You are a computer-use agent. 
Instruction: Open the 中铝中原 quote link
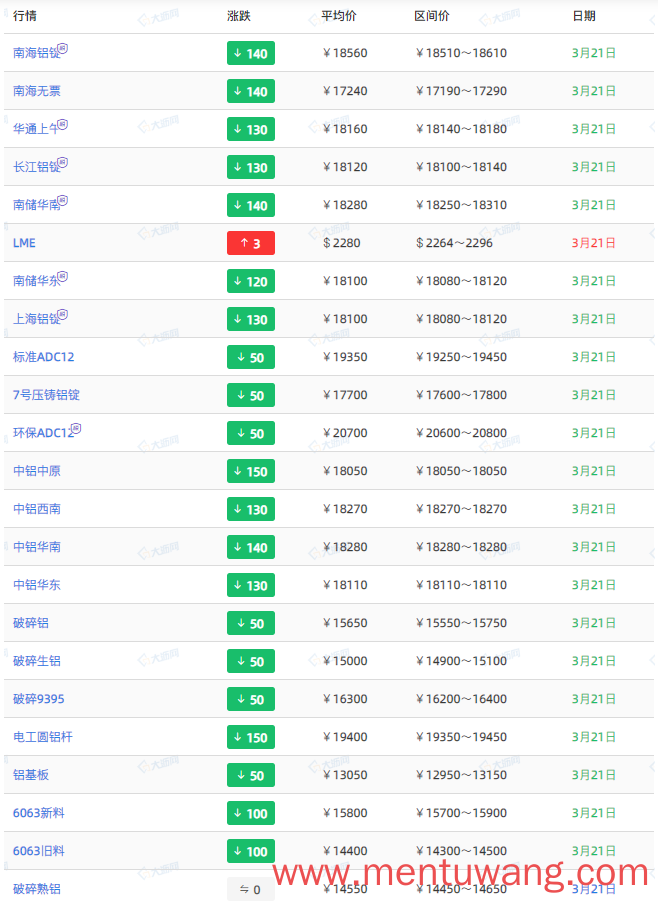[x=36, y=471]
